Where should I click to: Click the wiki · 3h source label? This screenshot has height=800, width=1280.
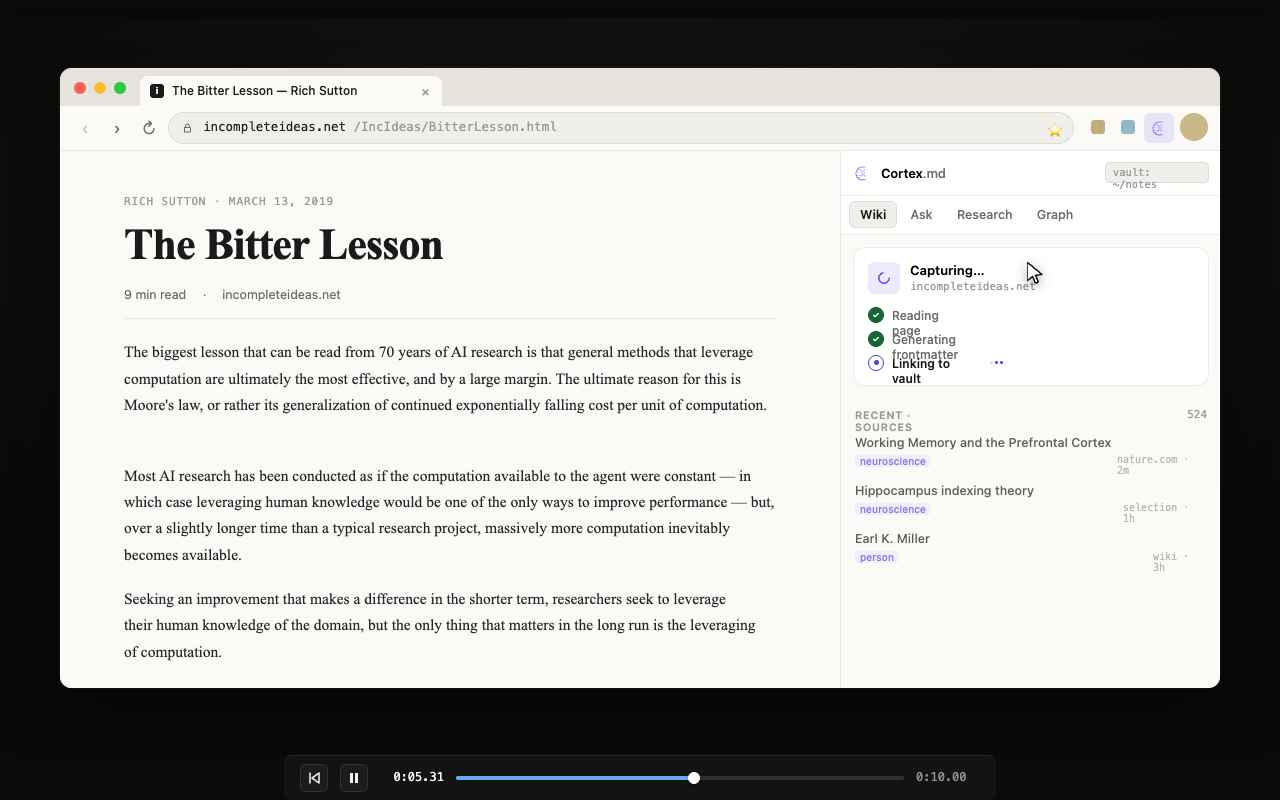pos(1171,561)
